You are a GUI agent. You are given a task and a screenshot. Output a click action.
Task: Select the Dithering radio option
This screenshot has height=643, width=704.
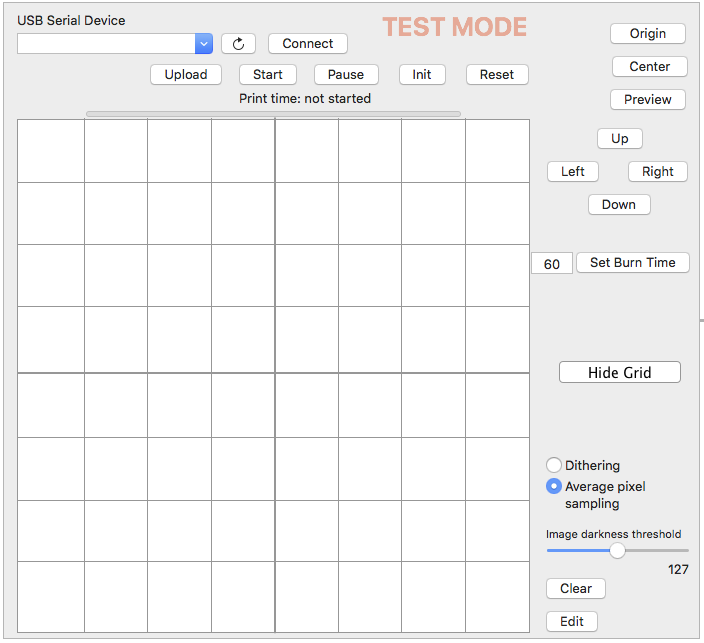[554, 465]
